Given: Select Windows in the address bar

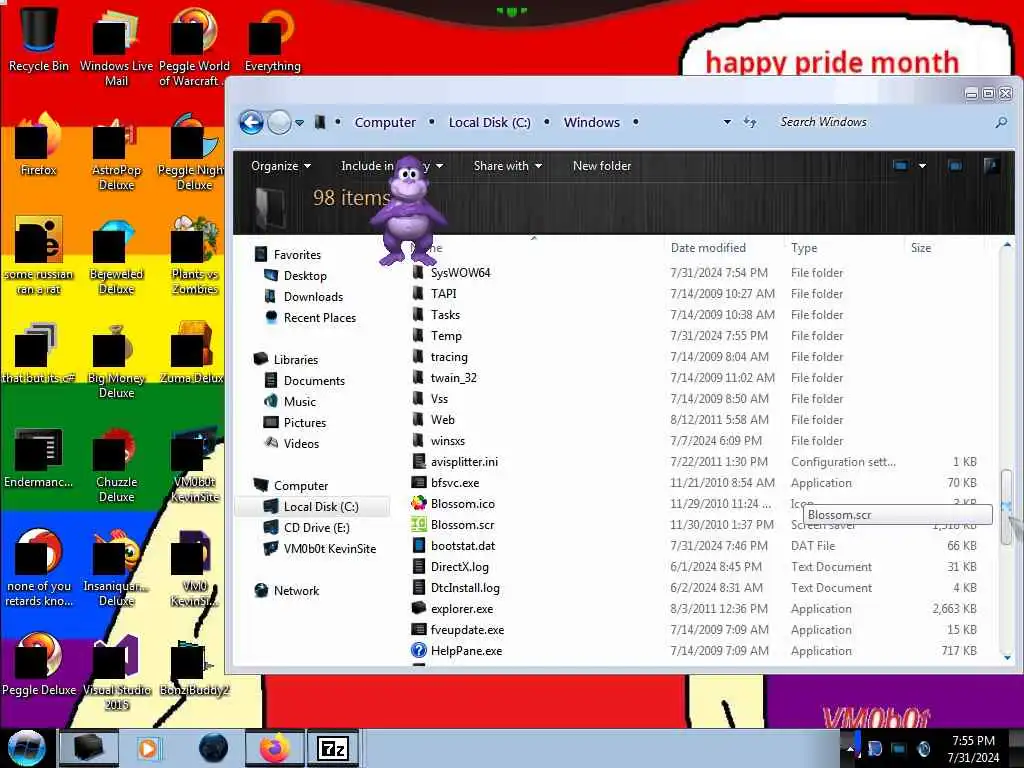Looking at the screenshot, I should (592, 122).
